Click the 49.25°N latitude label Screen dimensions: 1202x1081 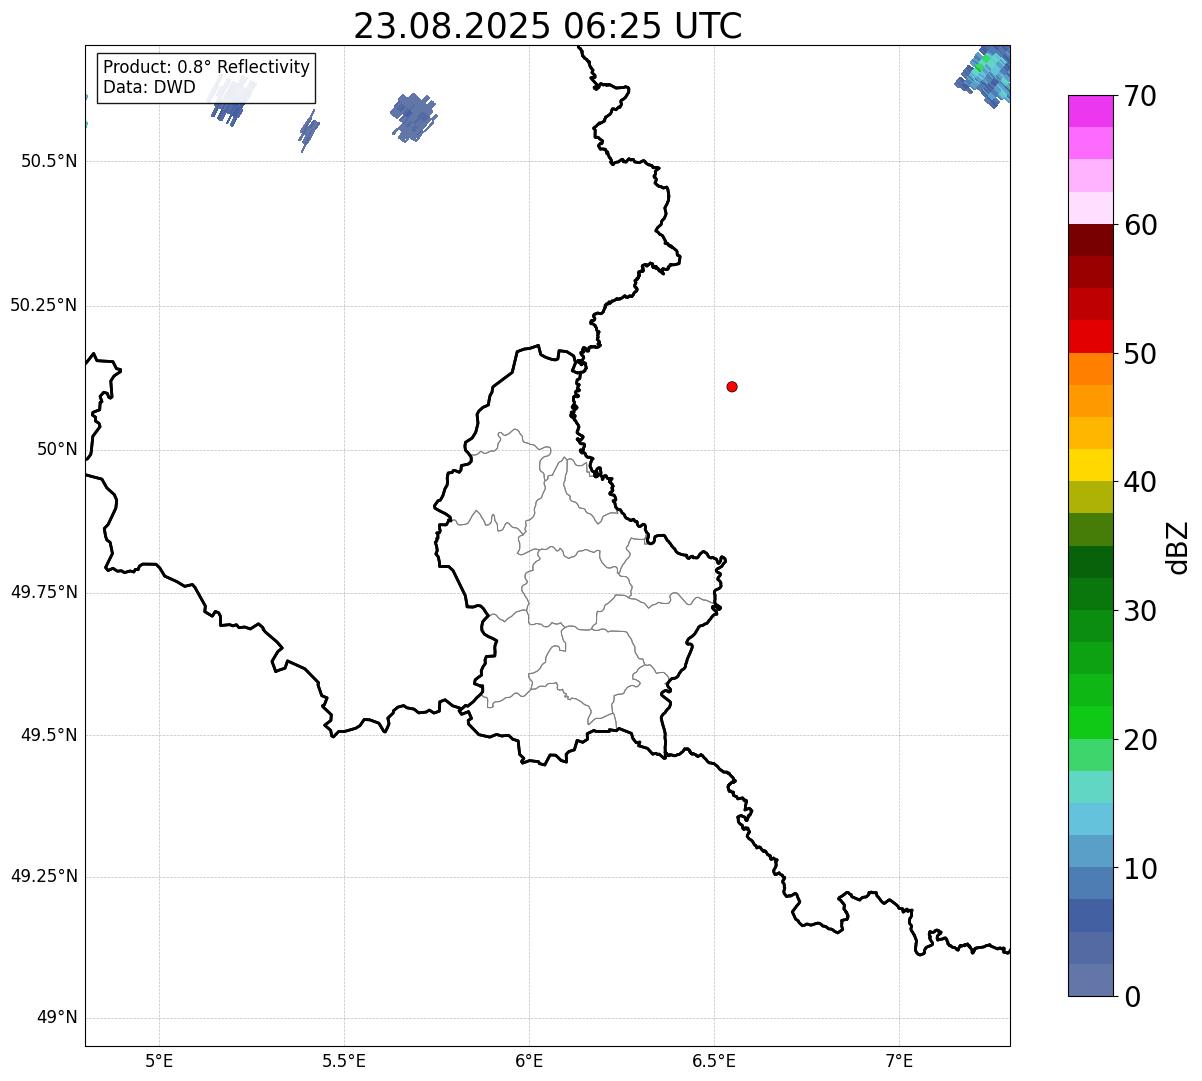[x=44, y=876]
